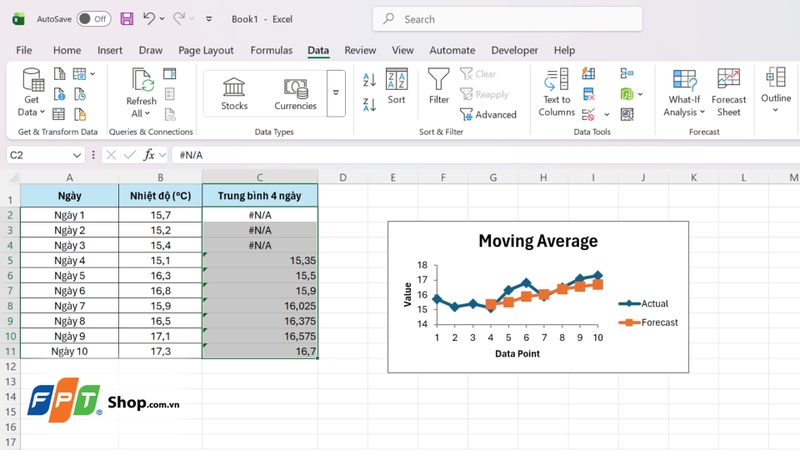
Task: Toggle the AutoSave switch
Action: tap(94, 19)
